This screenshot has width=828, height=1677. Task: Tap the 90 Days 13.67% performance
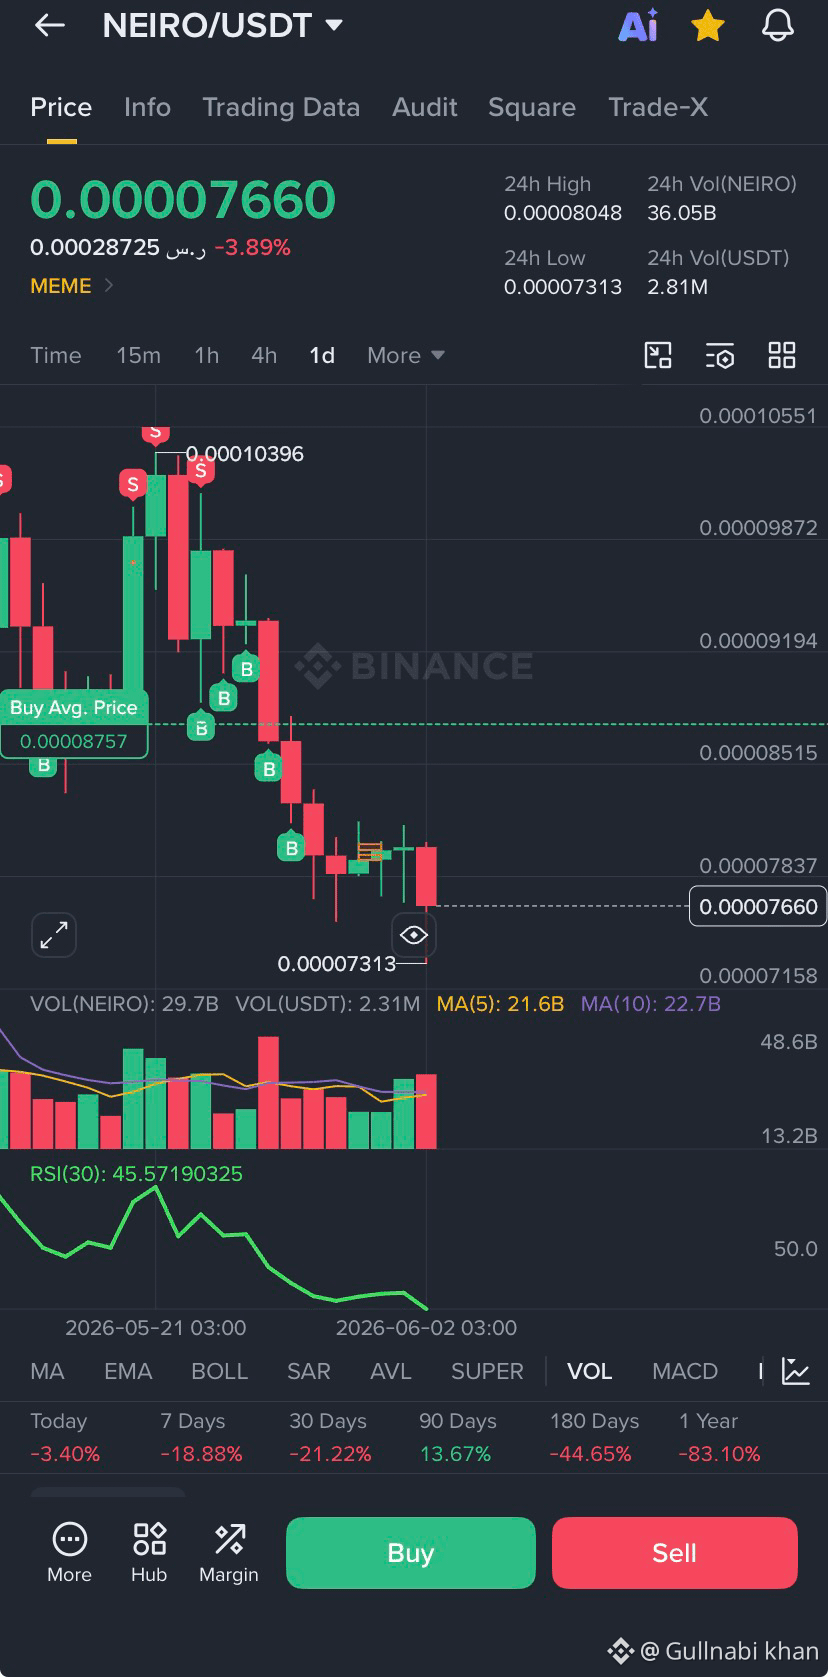click(x=458, y=1437)
